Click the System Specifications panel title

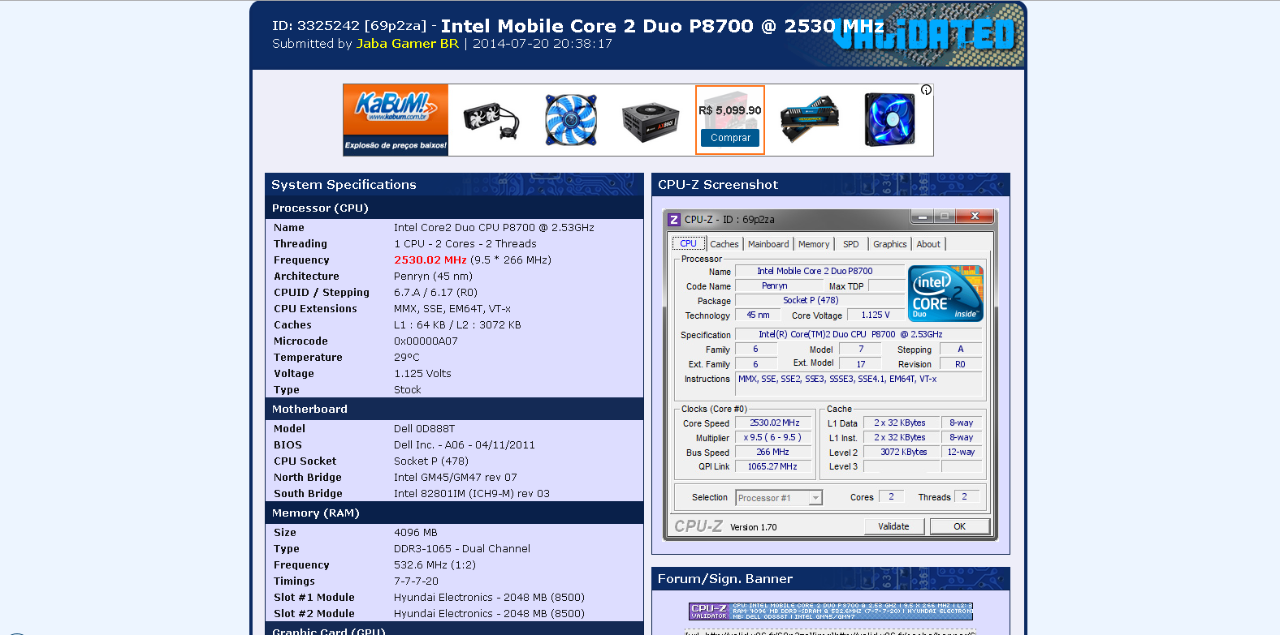344,185
